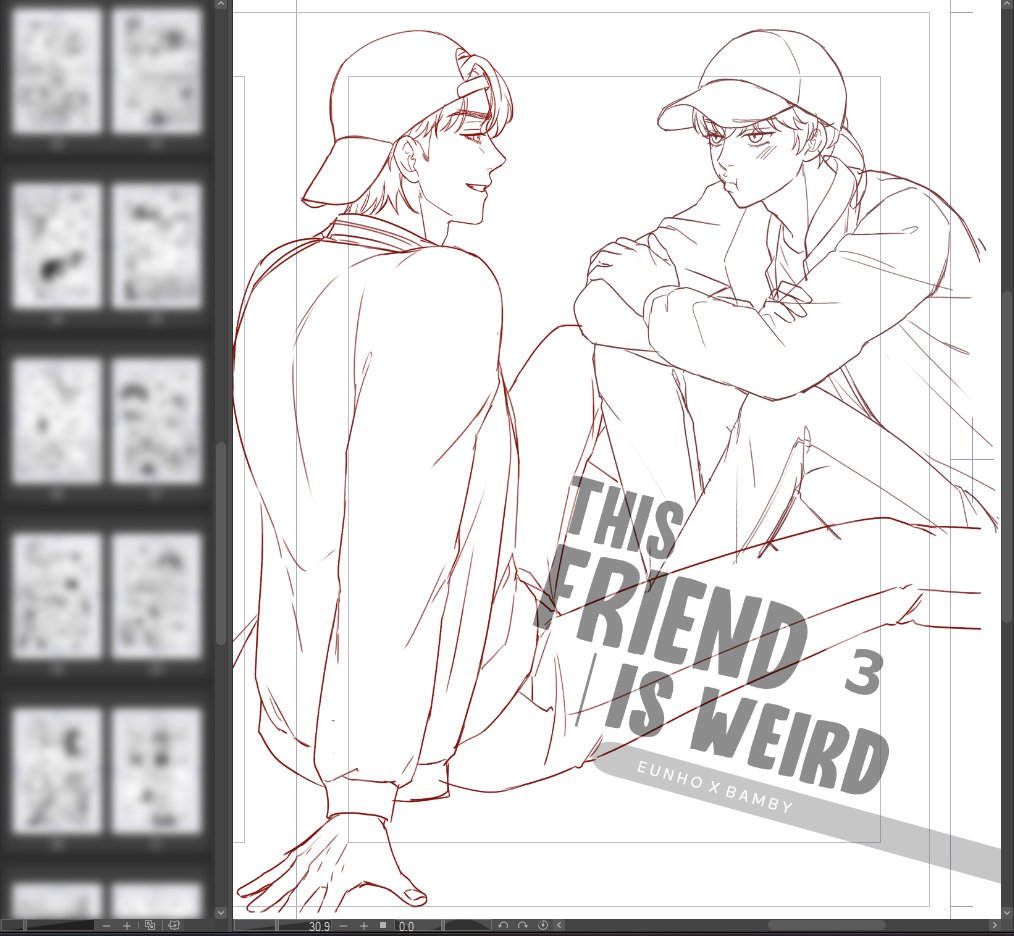This screenshot has width=1014, height=936.
Task: Zoom in the canvas with plus button
Action: pyautogui.click(x=364, y=926)
